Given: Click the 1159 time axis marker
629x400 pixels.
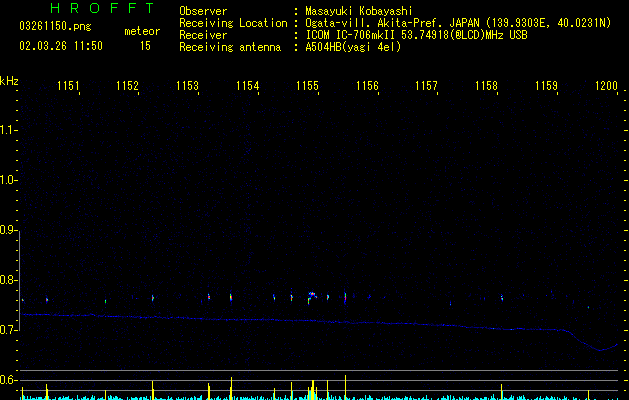Looking at the screenshot, I should [546, 86].
